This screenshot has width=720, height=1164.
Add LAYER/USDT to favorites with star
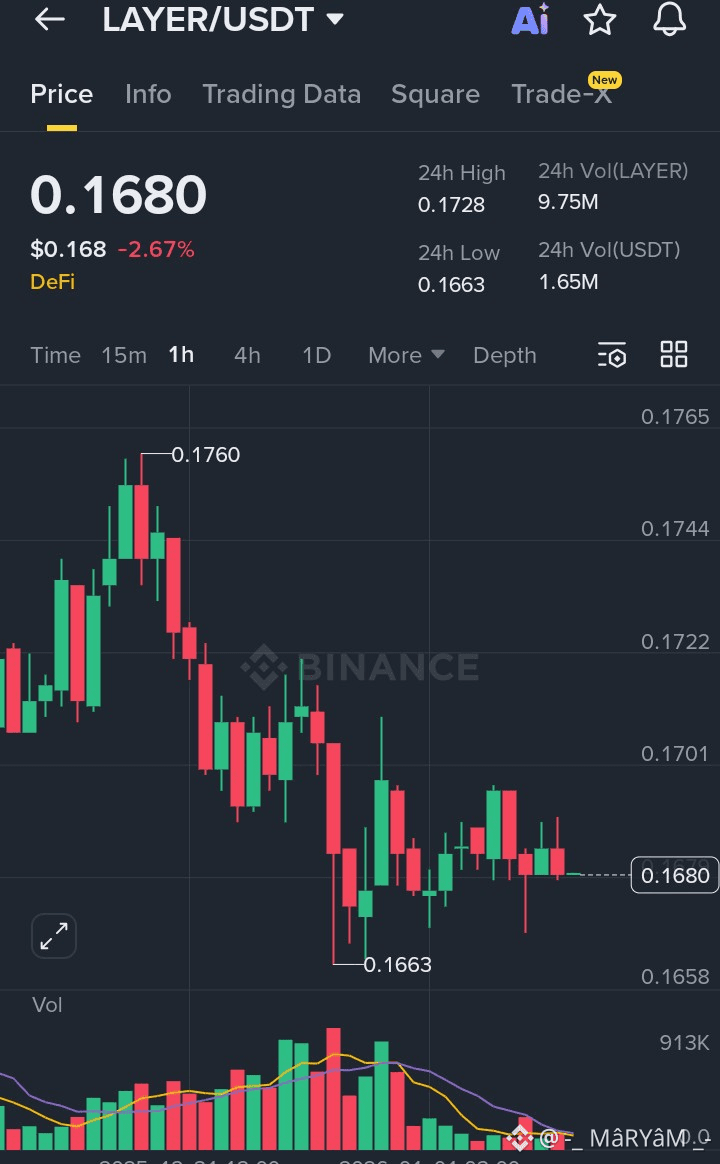tap(600, 19)
